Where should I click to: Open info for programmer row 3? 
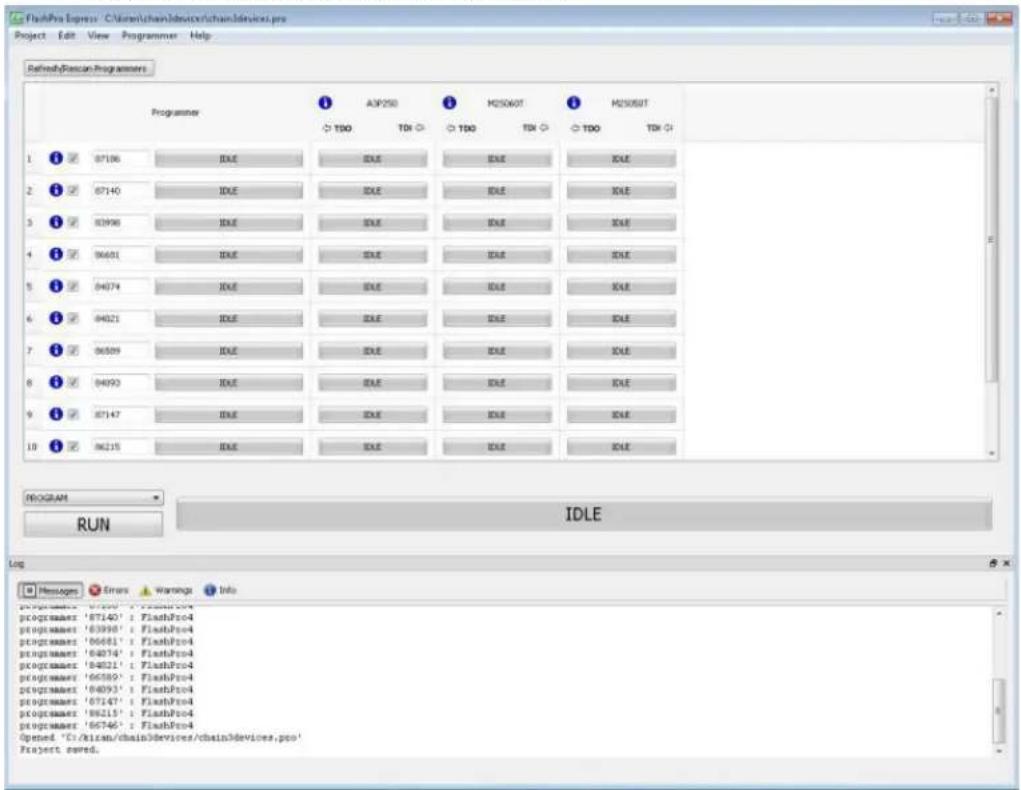[56, 221]
